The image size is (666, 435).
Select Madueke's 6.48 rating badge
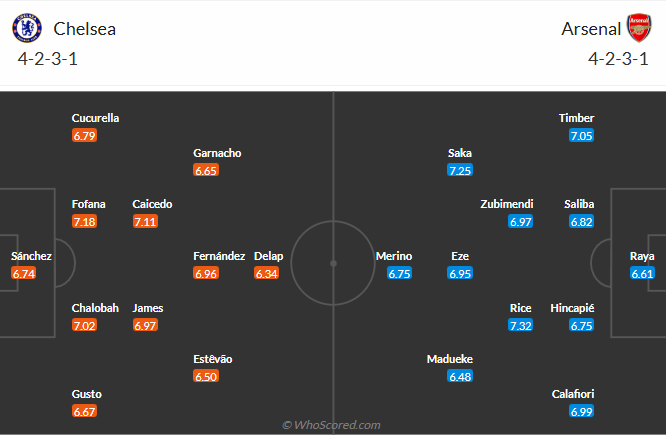pos(460,376)
